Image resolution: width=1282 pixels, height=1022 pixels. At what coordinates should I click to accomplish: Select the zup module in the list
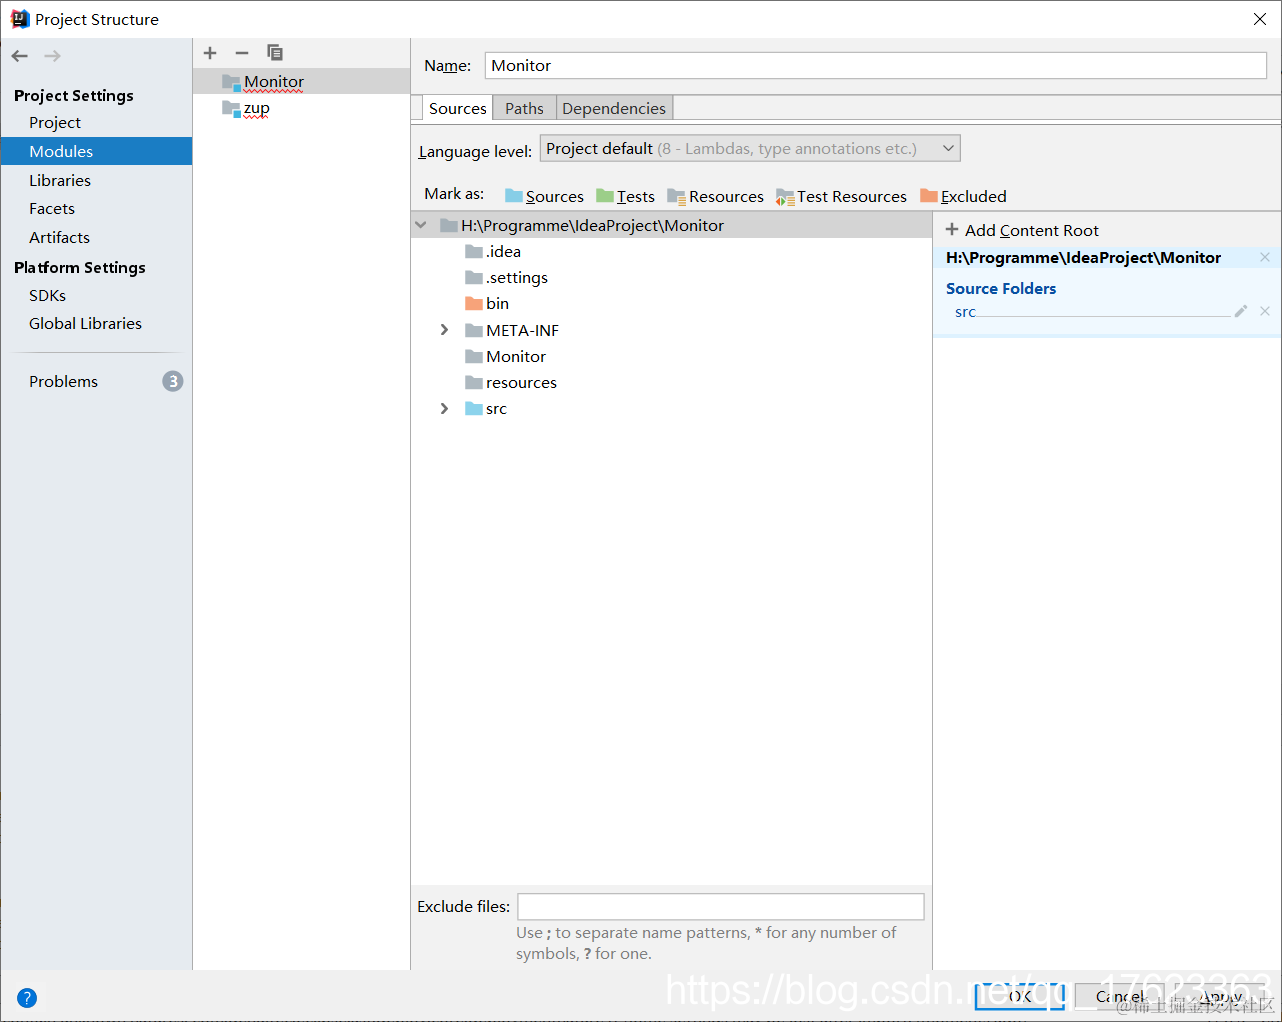301,107
